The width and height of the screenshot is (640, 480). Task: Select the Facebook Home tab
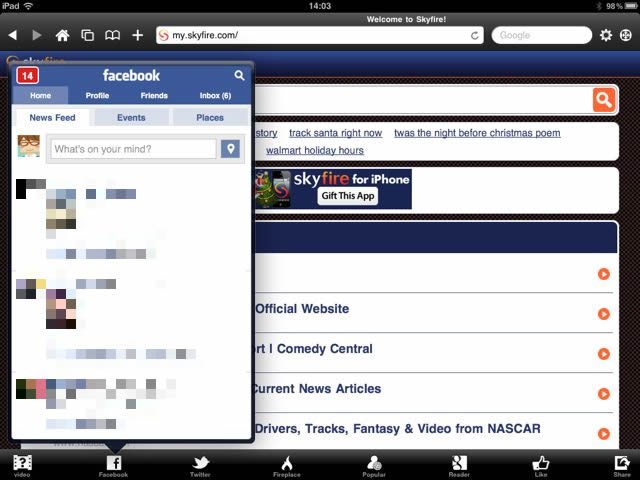click(40, 96)
